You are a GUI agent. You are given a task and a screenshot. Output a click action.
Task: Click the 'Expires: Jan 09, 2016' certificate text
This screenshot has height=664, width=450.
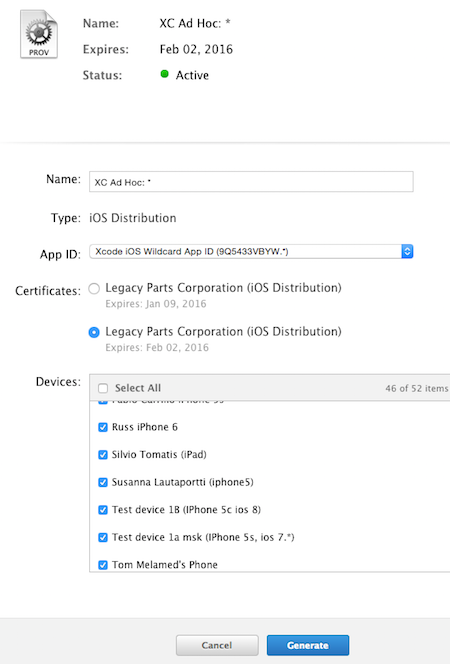click(156, 304)
